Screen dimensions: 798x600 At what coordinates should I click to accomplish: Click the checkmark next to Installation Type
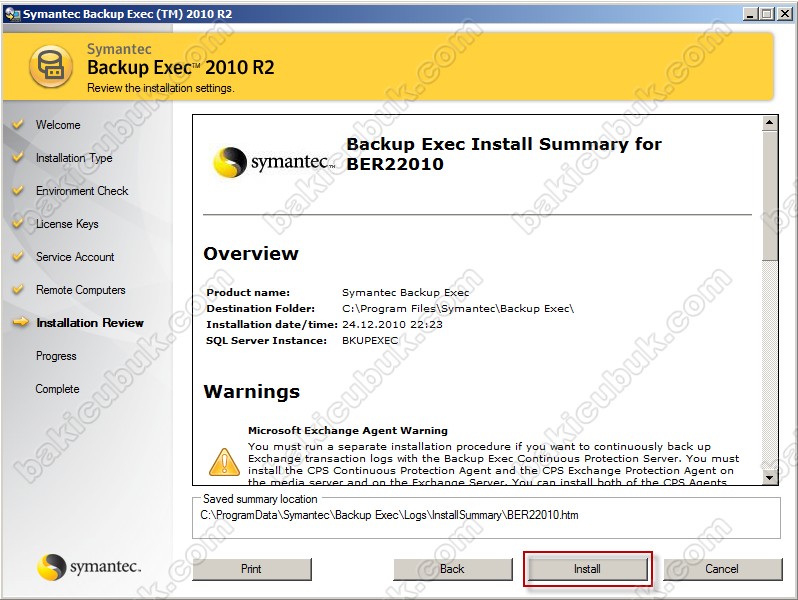tap(18, 157)
